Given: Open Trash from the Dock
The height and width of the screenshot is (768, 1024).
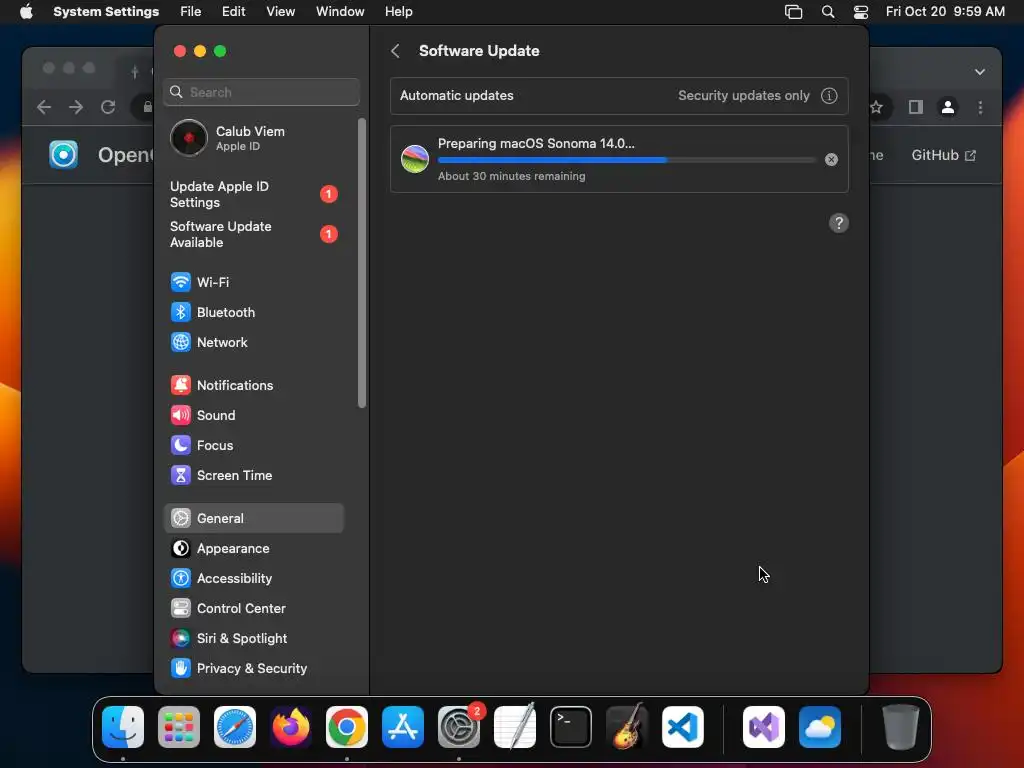Looking at the screenshot, I should (901, 727).
